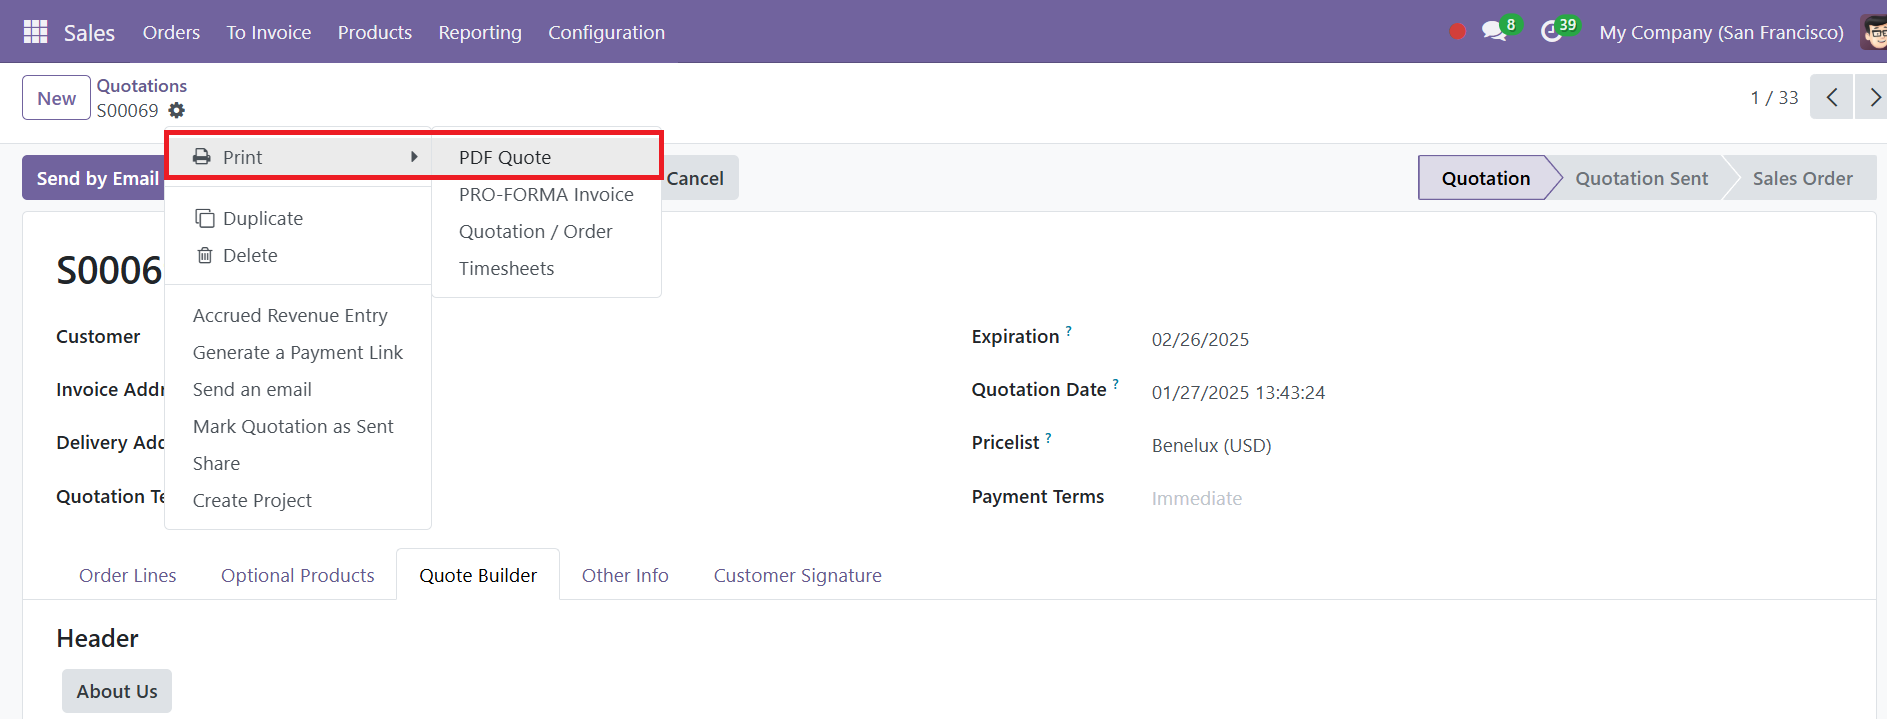This screenshot has height=719, width=1887.
Task: Click the Cancel button
Action: [x=696, y=178]
